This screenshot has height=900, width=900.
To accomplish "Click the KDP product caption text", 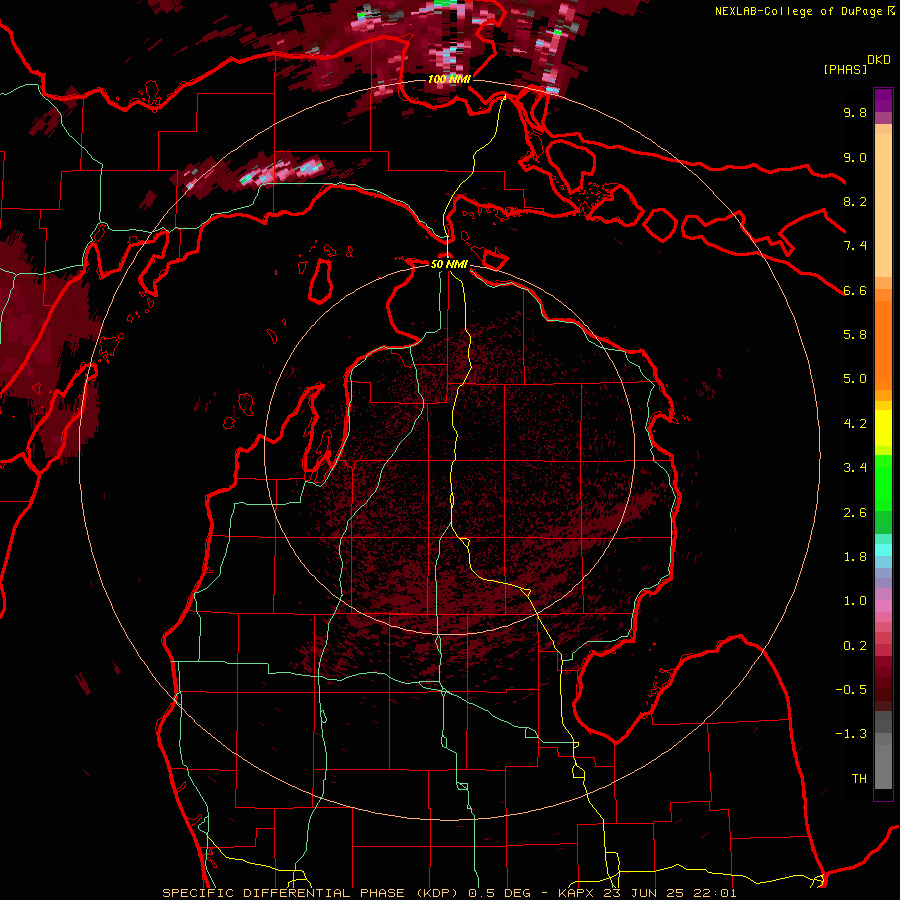I will tap(449, 893).
